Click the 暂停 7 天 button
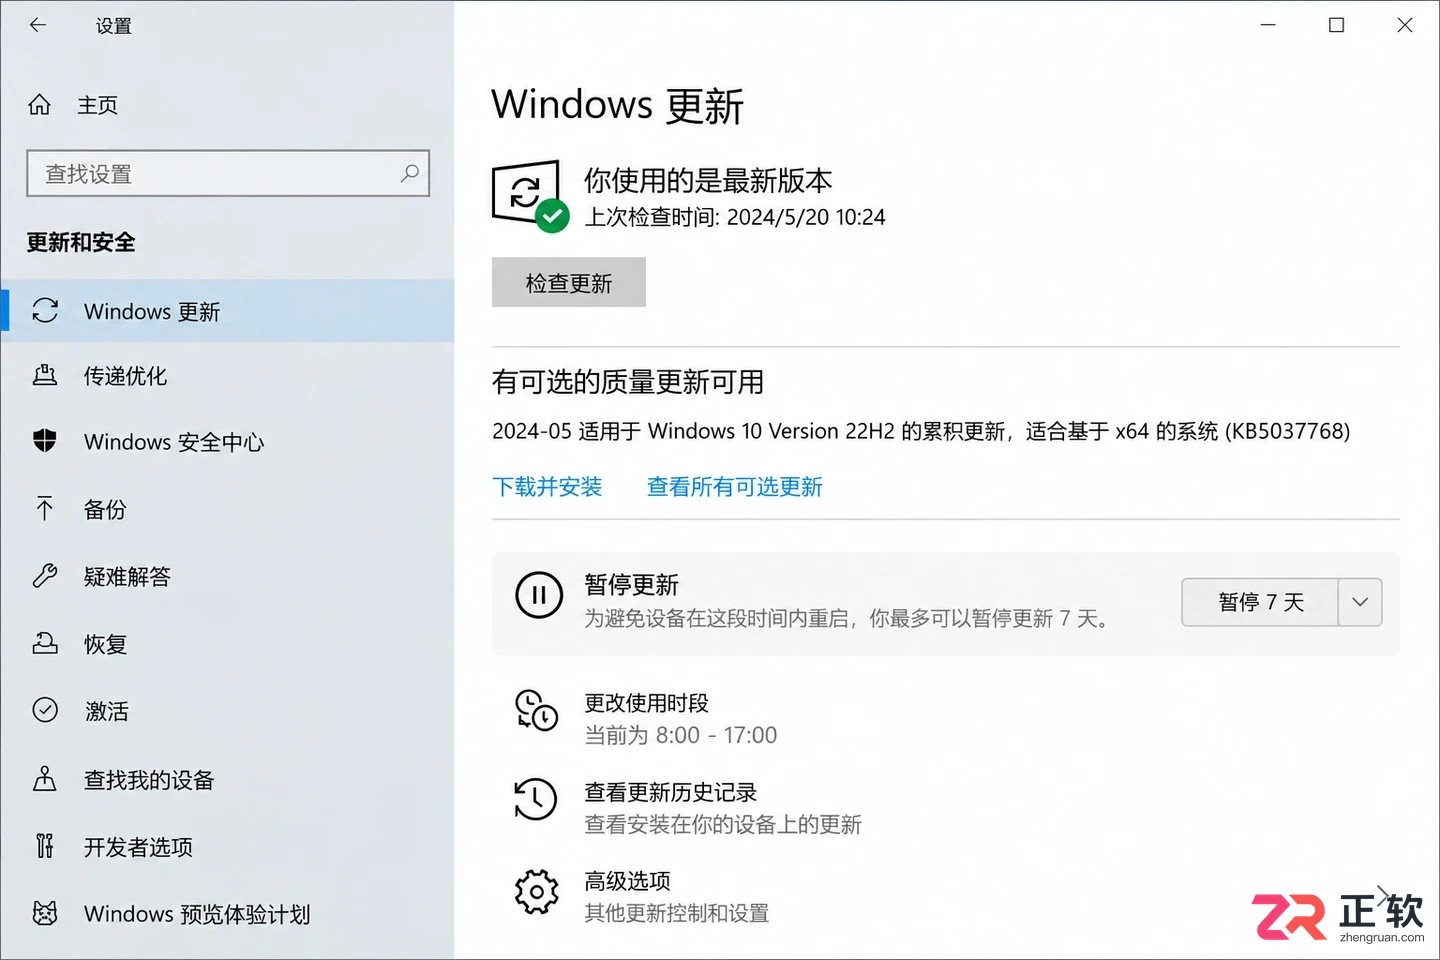Screen dimensions: 1440x960 click(x=1260, y=602)
